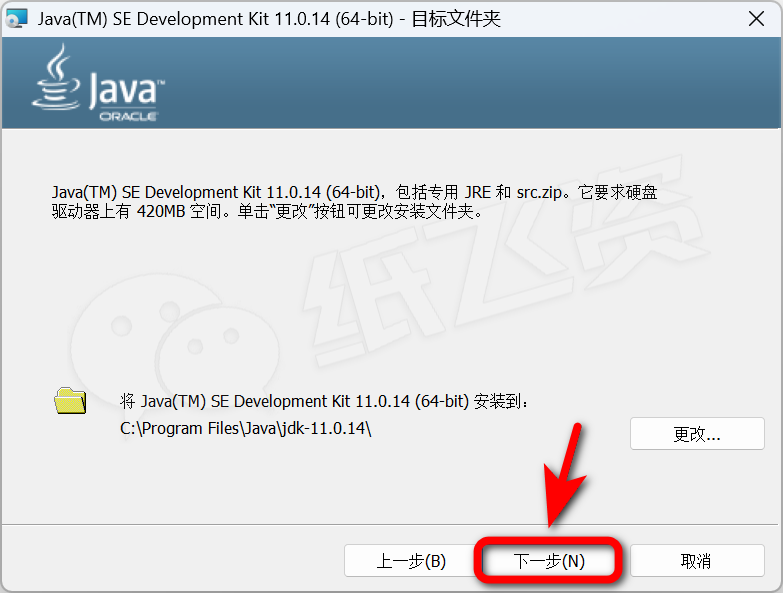Close the JDK installer window
Image resolution: width=783 pixels, height=593 pixels.
(758, 18)
